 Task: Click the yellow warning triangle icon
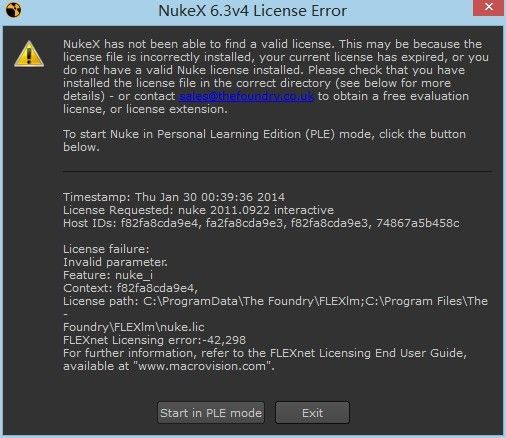(x=29, y=54)
